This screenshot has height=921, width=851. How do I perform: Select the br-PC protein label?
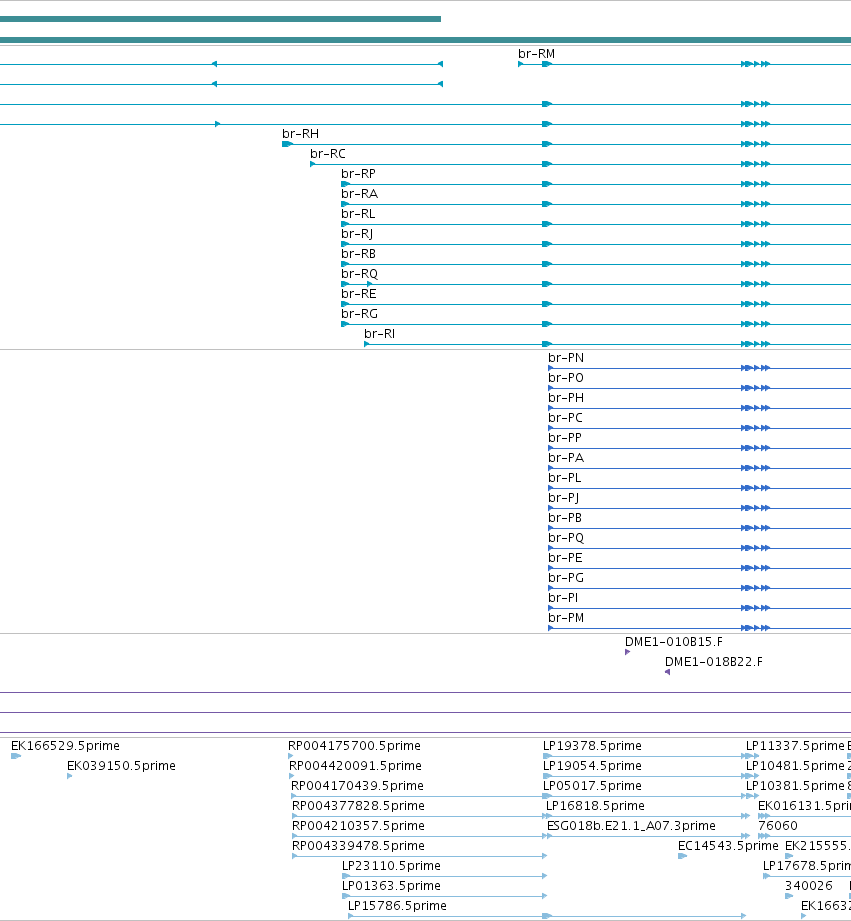point(566,418)
